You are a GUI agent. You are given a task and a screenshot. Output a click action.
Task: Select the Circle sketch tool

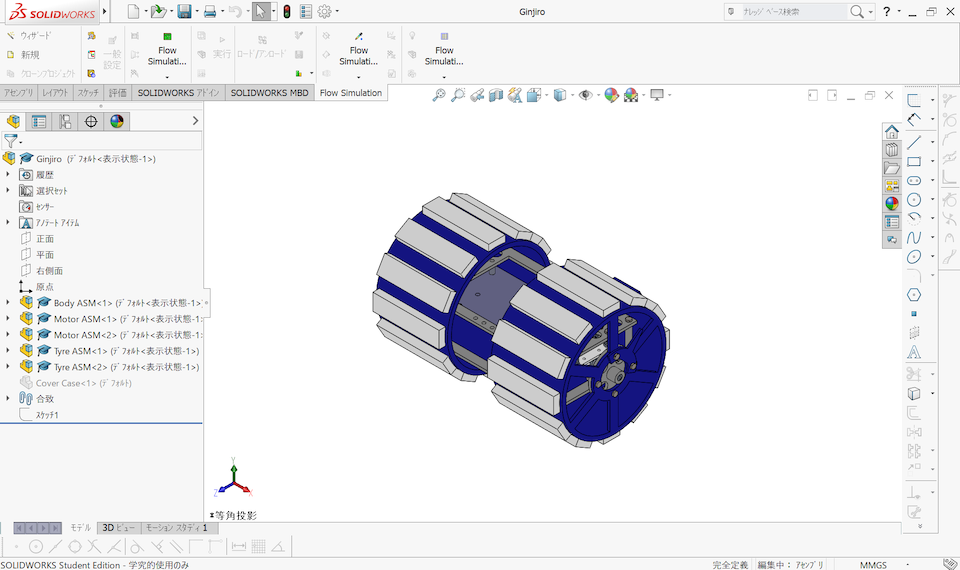914,200
